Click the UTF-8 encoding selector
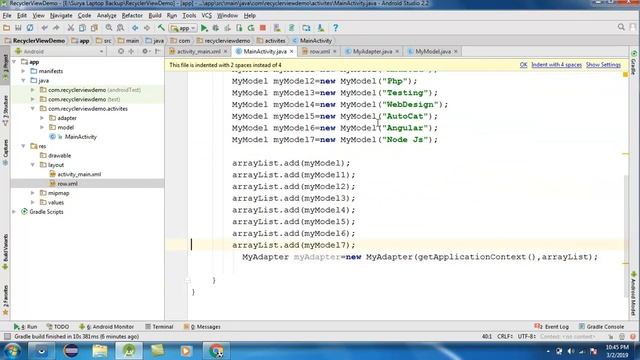 tap(527, 336)
